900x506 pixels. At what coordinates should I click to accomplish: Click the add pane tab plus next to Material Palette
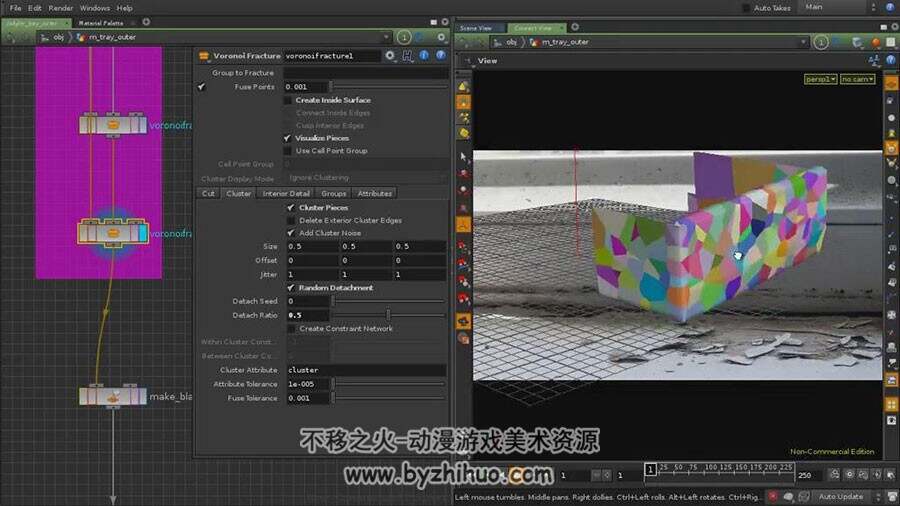pyautogui.click(x=146, y=22)
